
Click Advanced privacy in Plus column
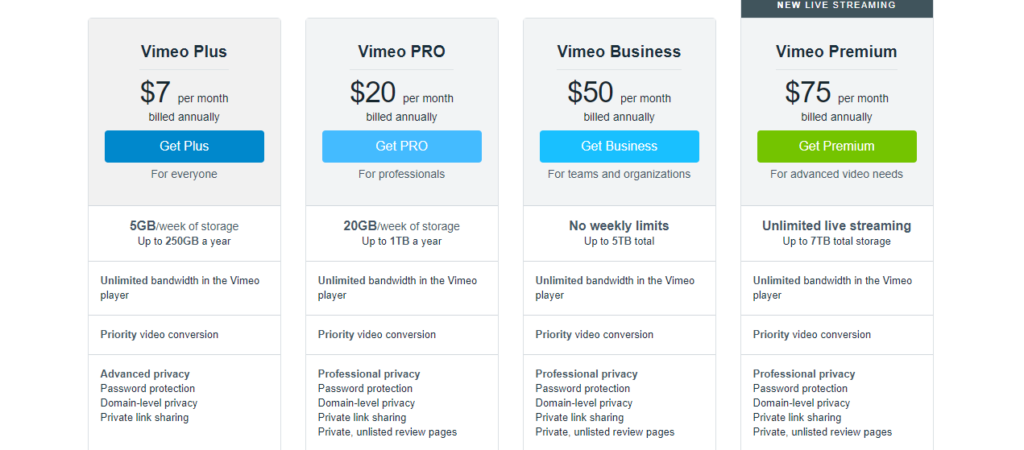click(145, 374)
